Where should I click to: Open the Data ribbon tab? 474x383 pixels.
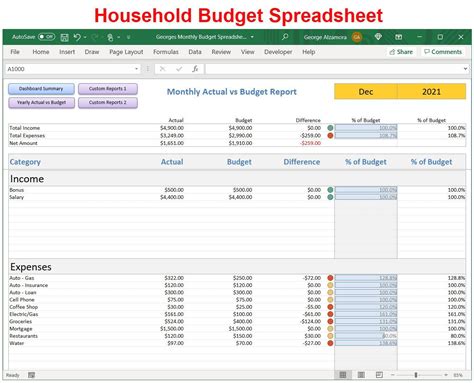(195, 52)
